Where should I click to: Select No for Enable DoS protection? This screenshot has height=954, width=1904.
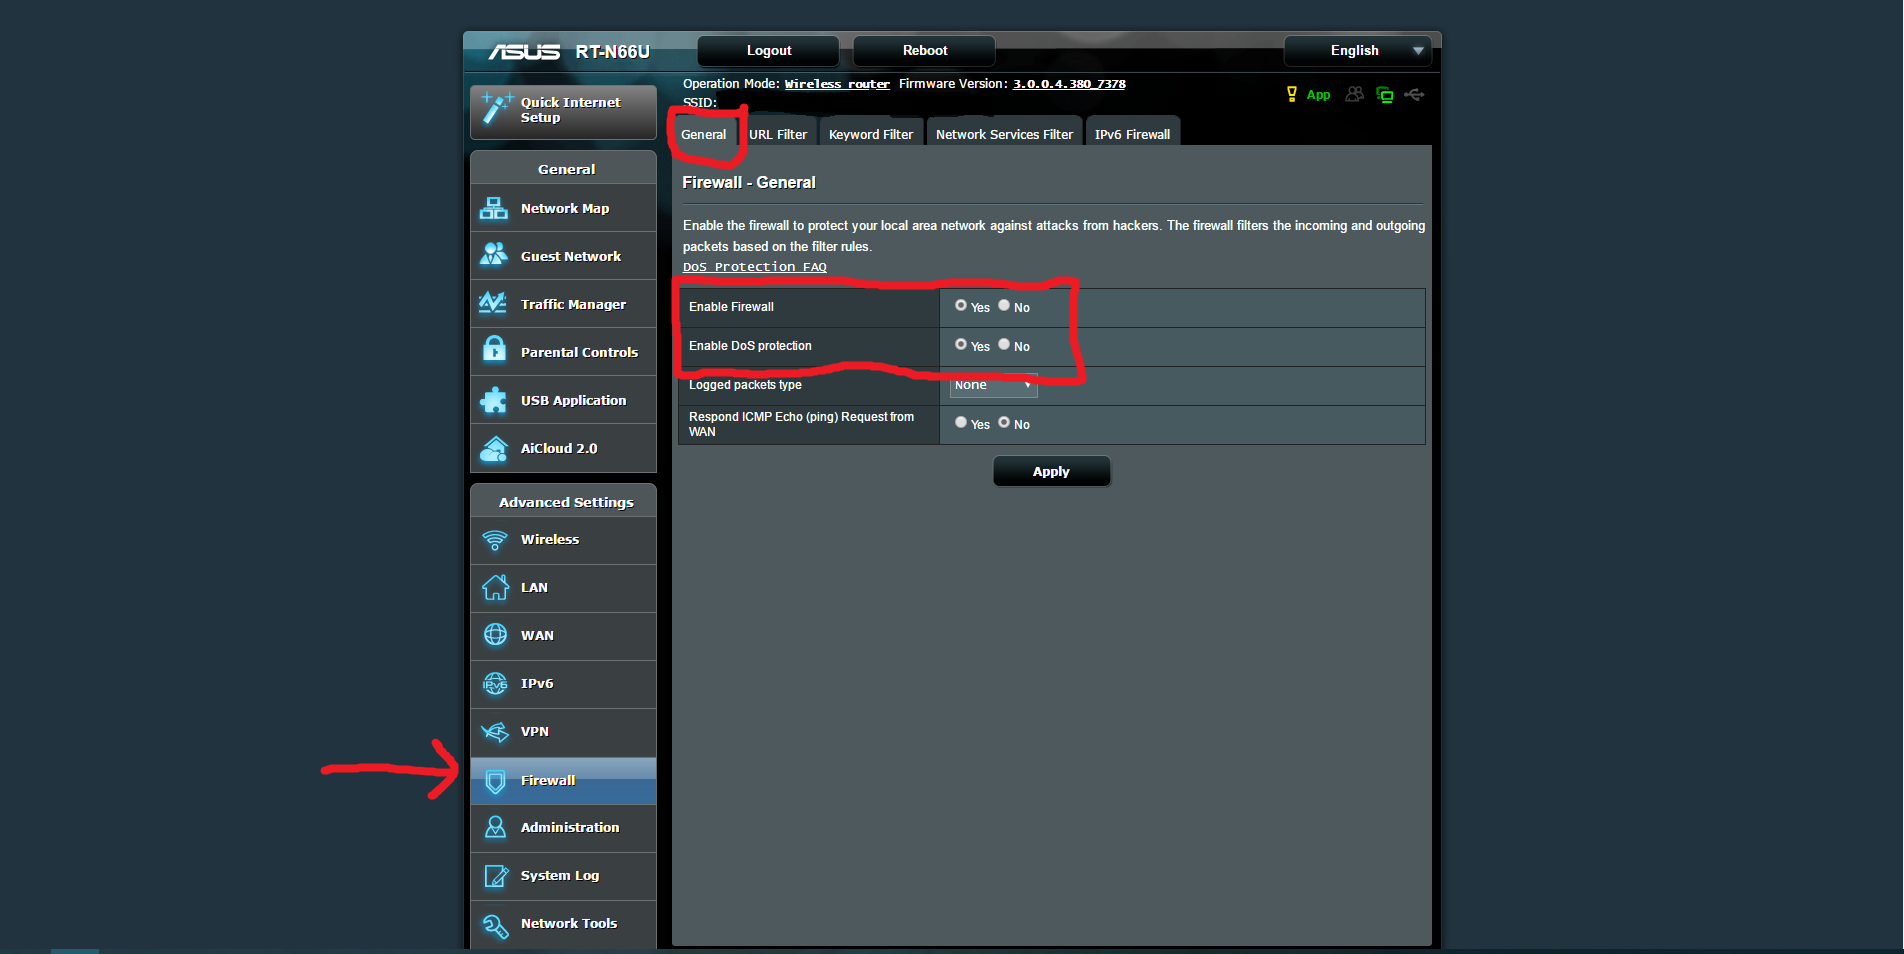(1004, 345)
